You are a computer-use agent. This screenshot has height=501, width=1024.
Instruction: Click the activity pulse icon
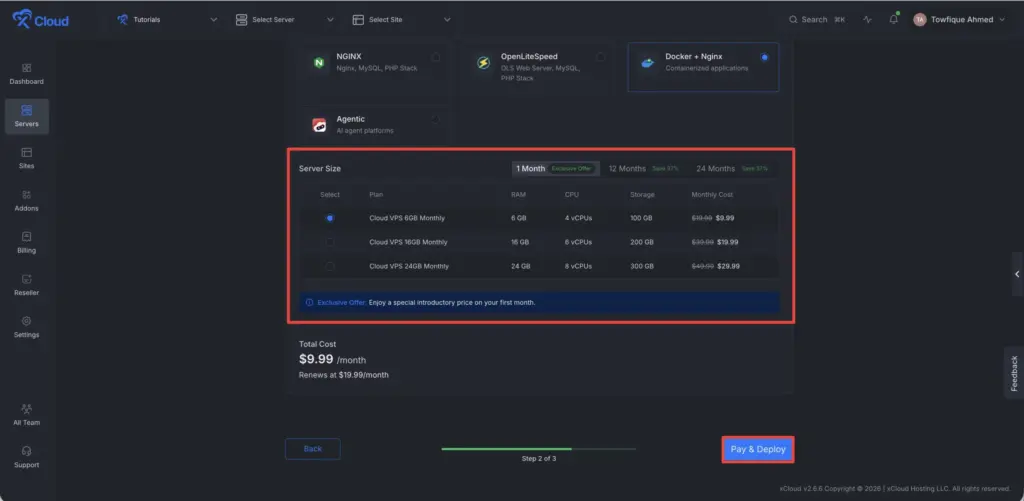tap(867, 20)
